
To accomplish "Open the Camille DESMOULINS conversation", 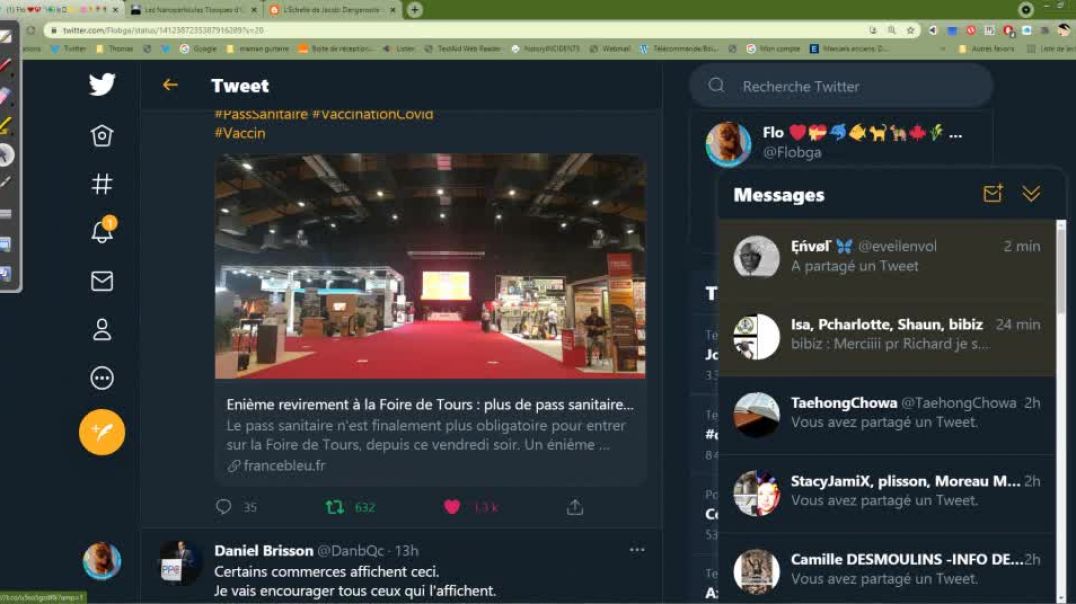I will tap(887, 570).
